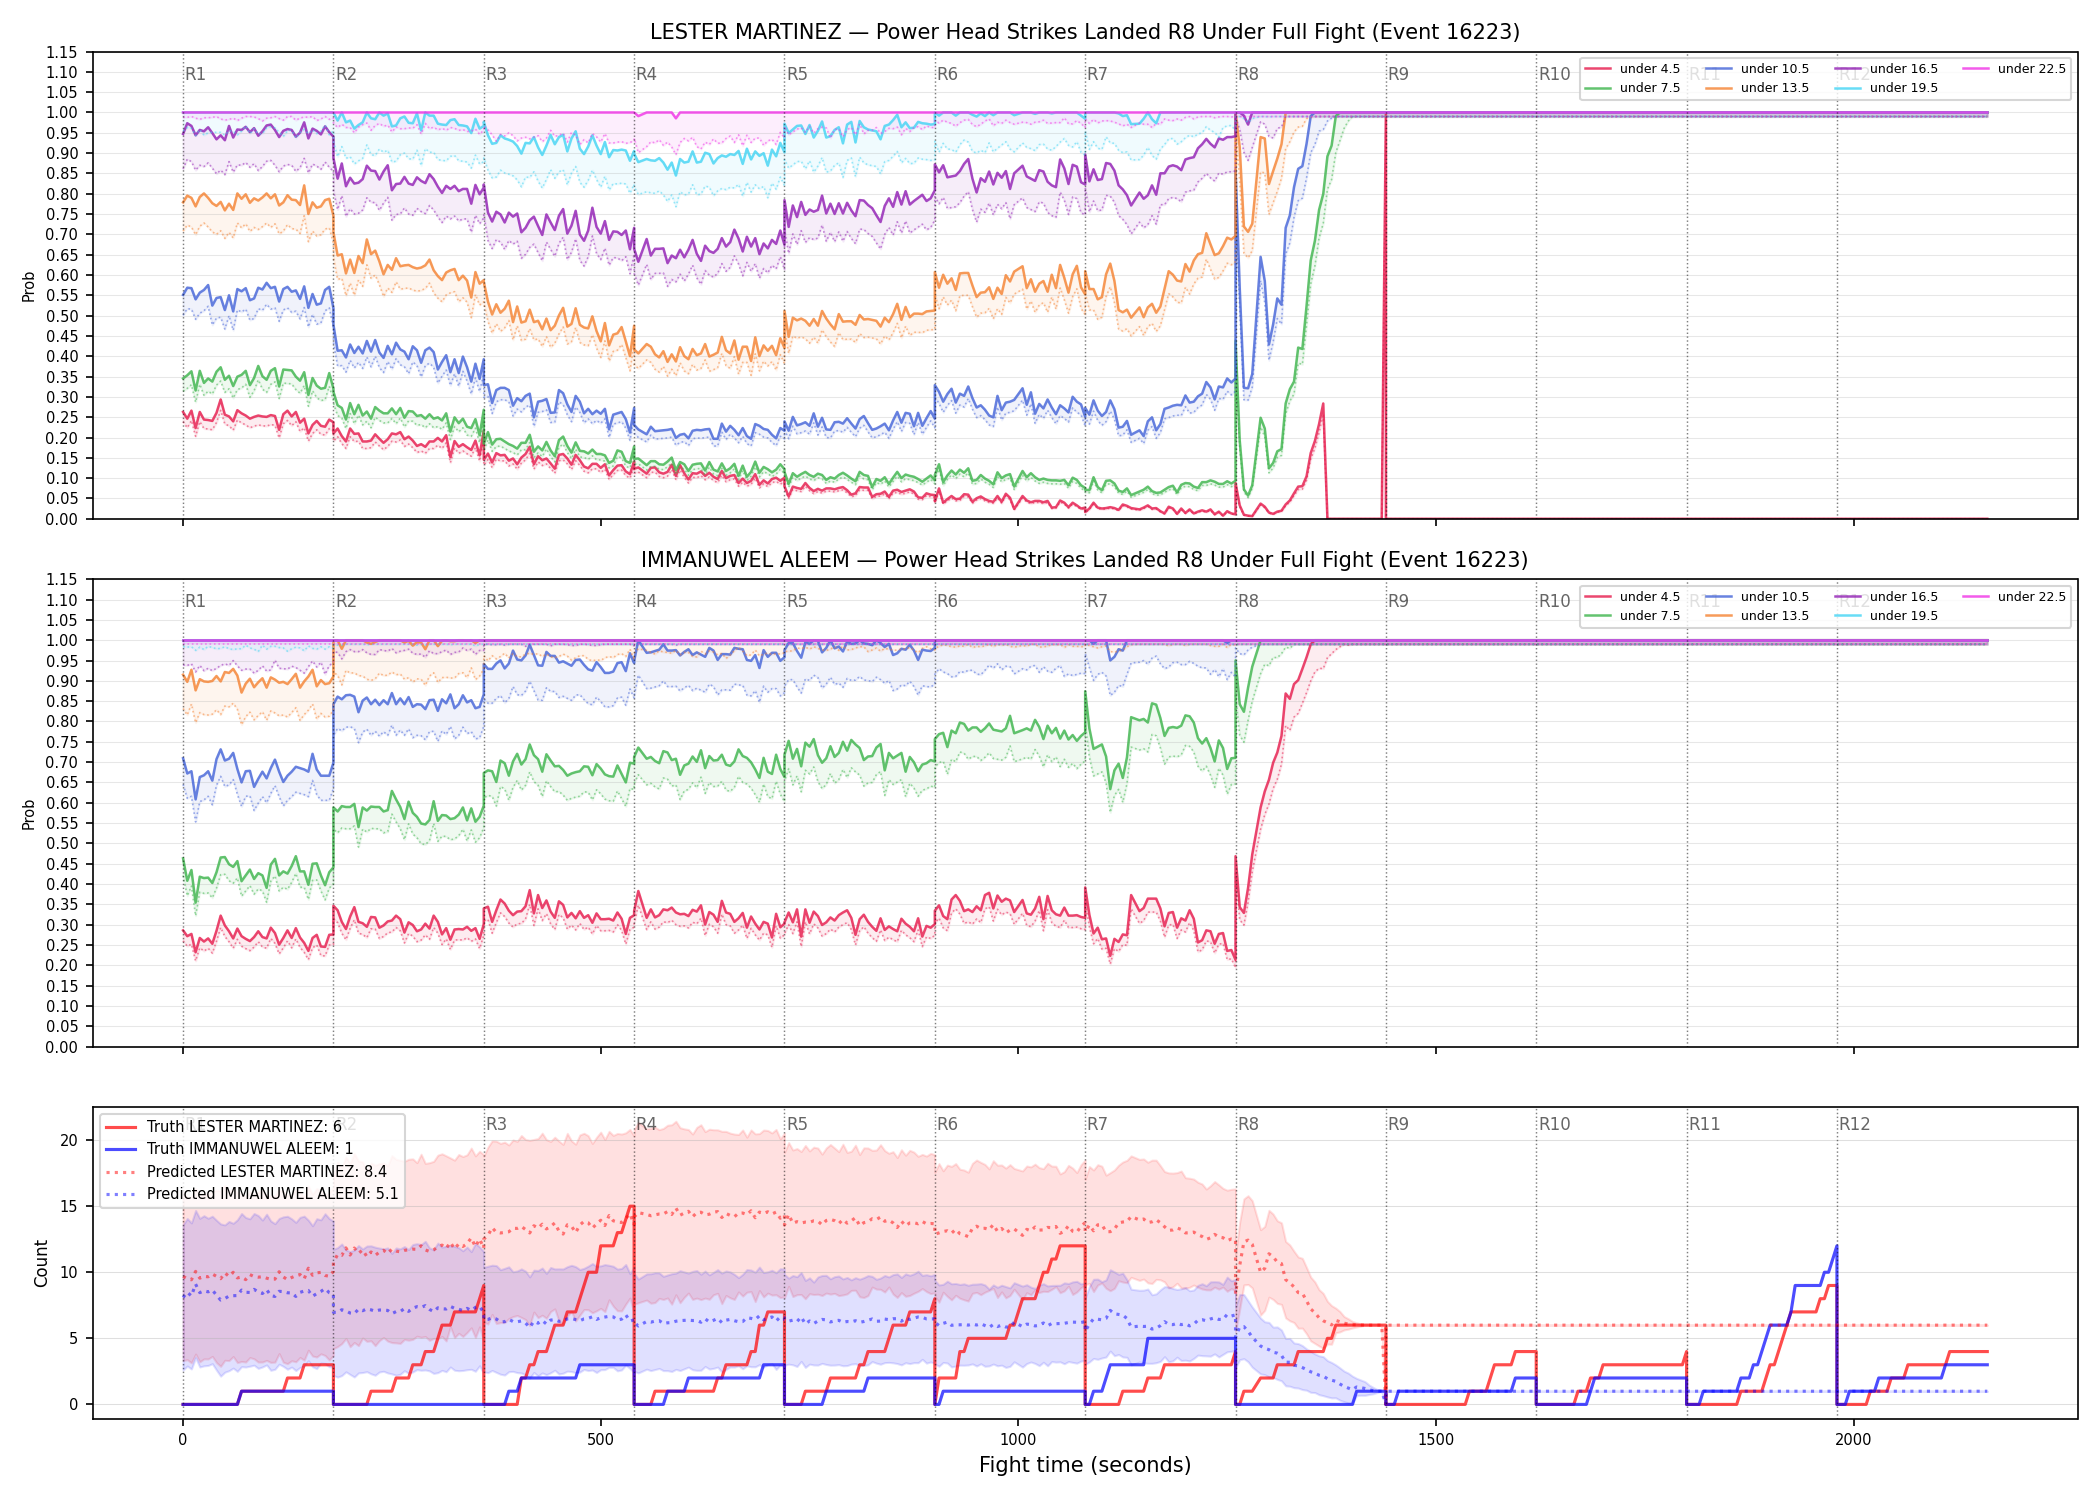Viewport: 2100px width, 1500px height.
Task: Click 'Predicted IMMANUWEL ALEEM: 5.1' legend entry
Action: 252,1194
